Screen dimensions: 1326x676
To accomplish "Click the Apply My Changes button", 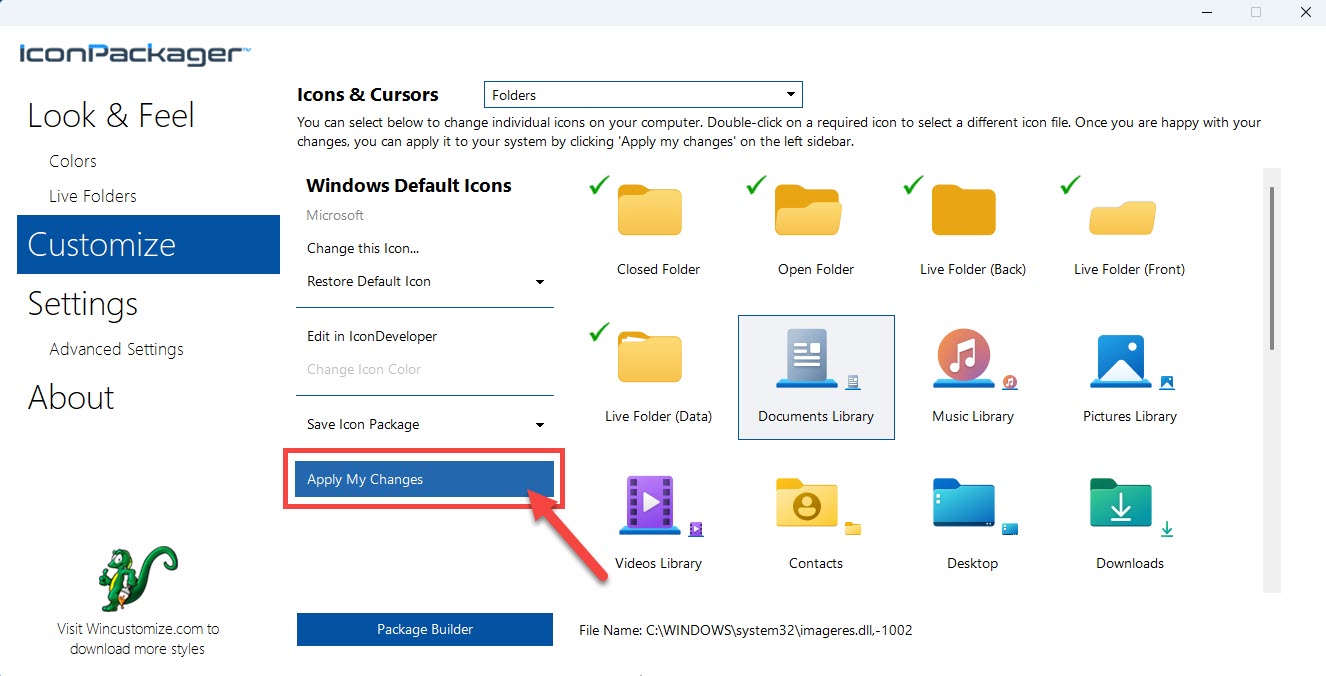I will tap(424, 479).
